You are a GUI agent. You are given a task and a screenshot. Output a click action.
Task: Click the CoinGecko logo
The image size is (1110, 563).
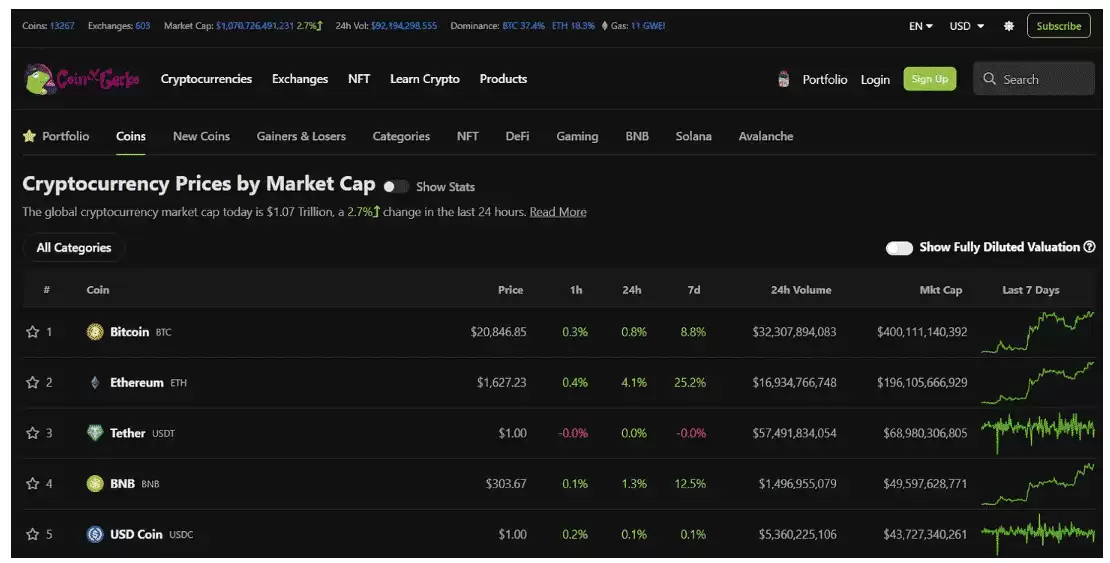[82, 79]
